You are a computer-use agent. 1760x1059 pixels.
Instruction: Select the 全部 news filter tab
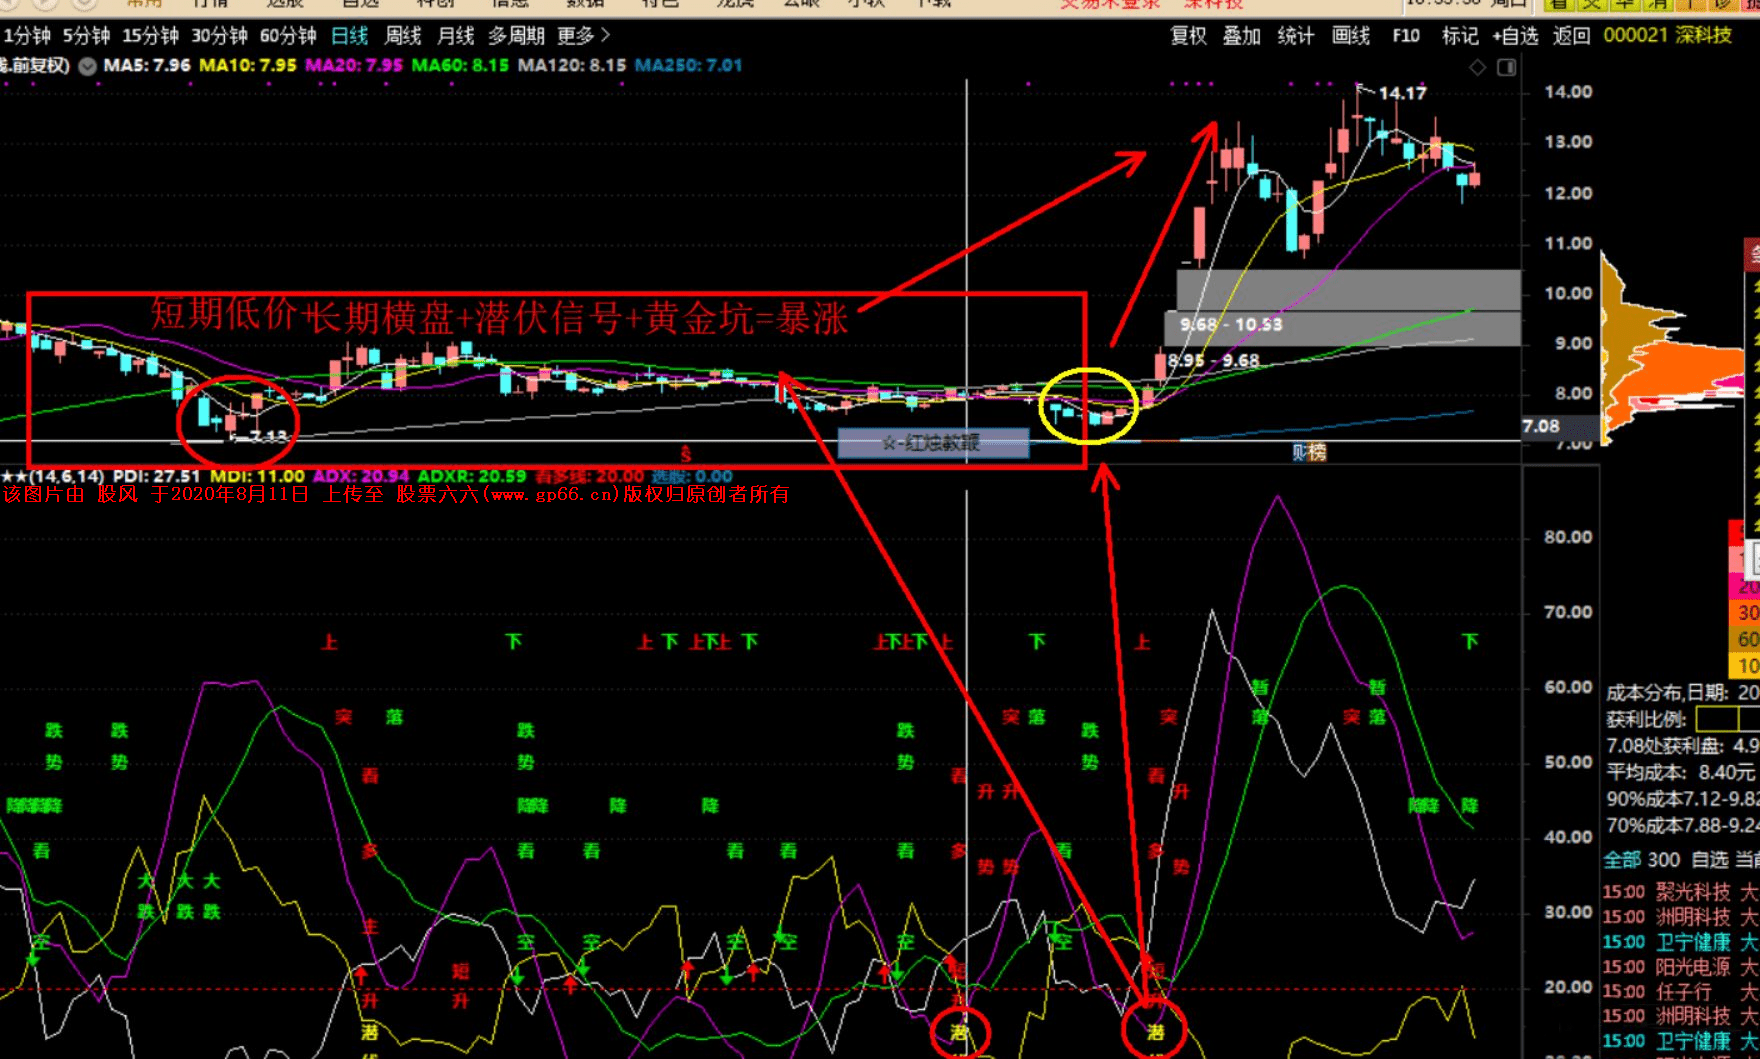(x=1622, y=860)
